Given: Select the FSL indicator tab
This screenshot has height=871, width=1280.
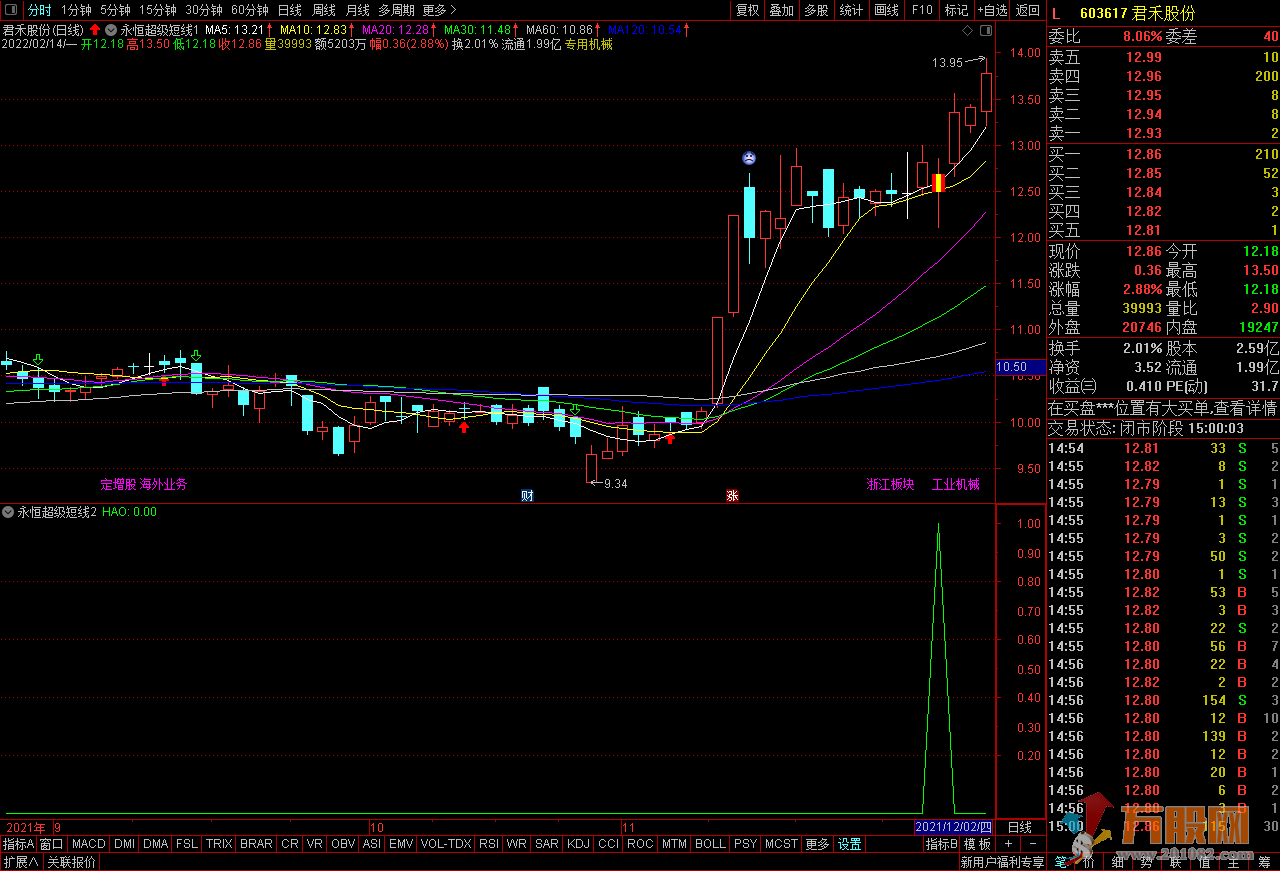Looking at the screenshot, I should (187, 844).
